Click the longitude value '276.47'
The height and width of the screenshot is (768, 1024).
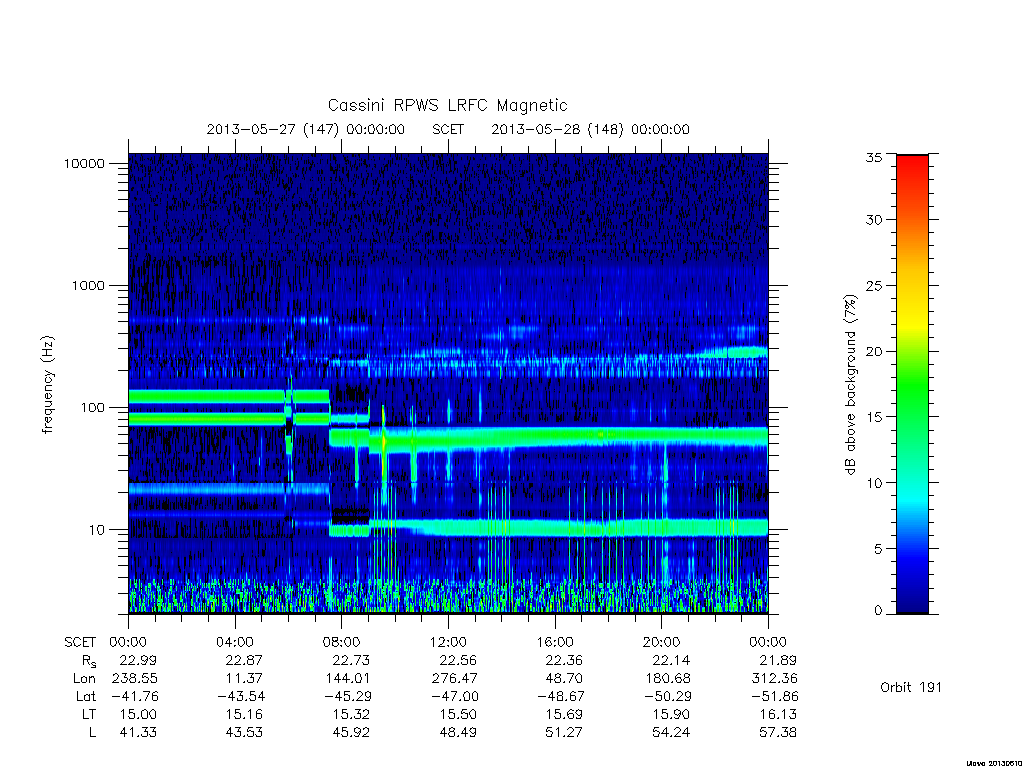click(x=455, y=679)
